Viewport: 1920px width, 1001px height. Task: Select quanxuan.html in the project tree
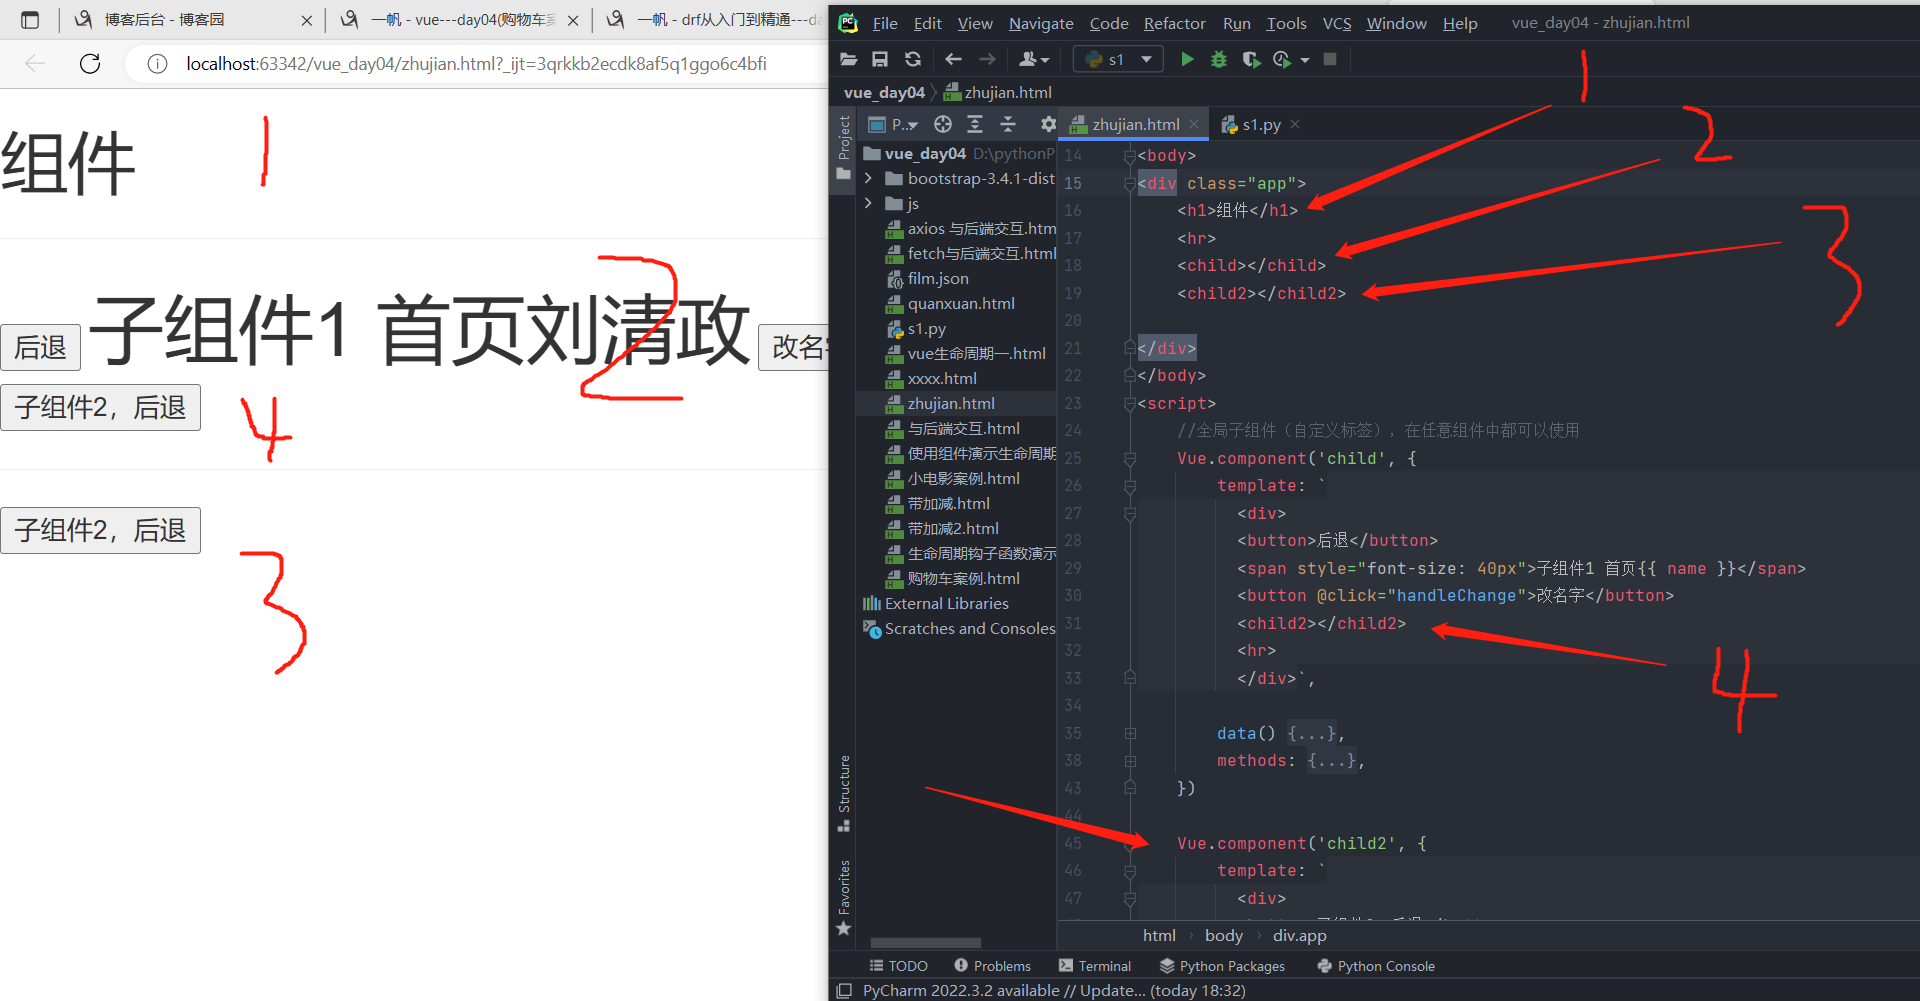[x=961, y=304]
